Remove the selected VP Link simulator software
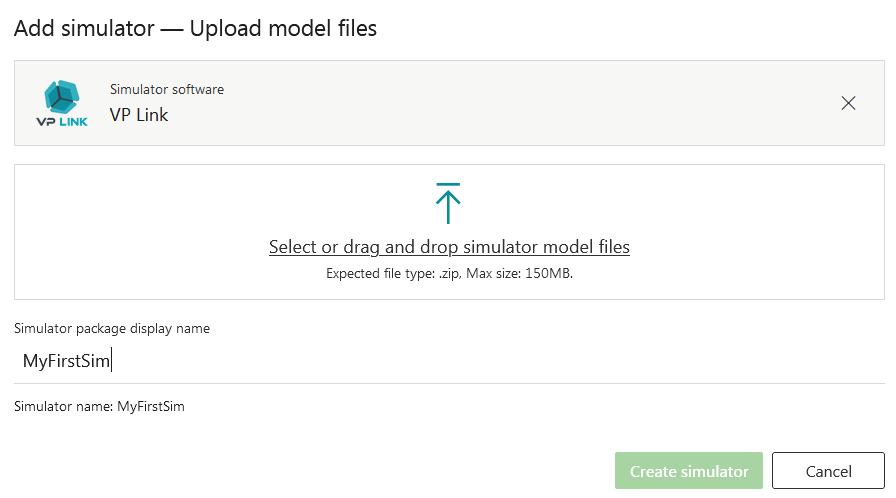The width and height of the screenshot is (896, 498). (x=848, y=103)
